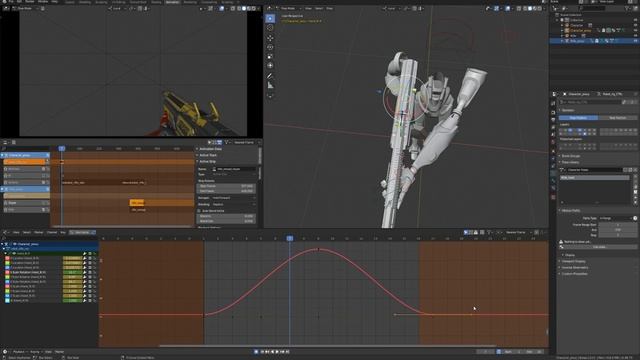Select the Move tool in 3D viewport
Image resolution: width=640 pixels, height=360 pixels.
(x=270, y=38)
